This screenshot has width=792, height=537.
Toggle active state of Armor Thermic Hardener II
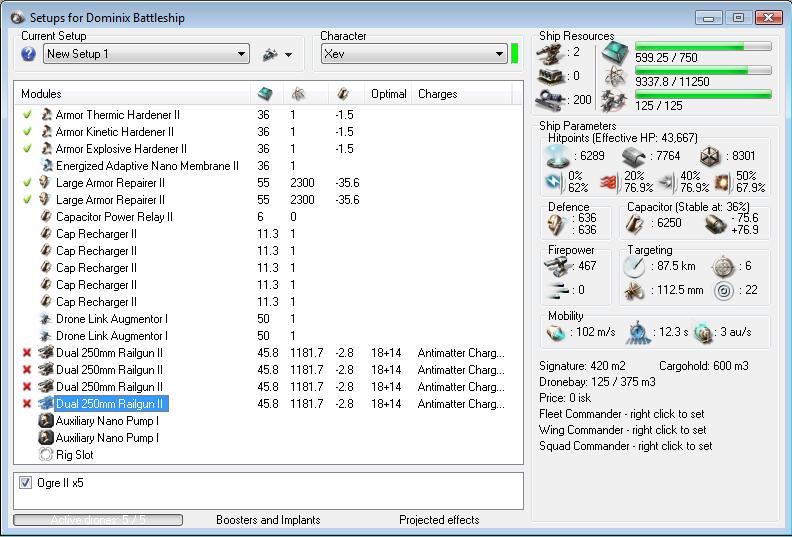[x=28, y=115]
